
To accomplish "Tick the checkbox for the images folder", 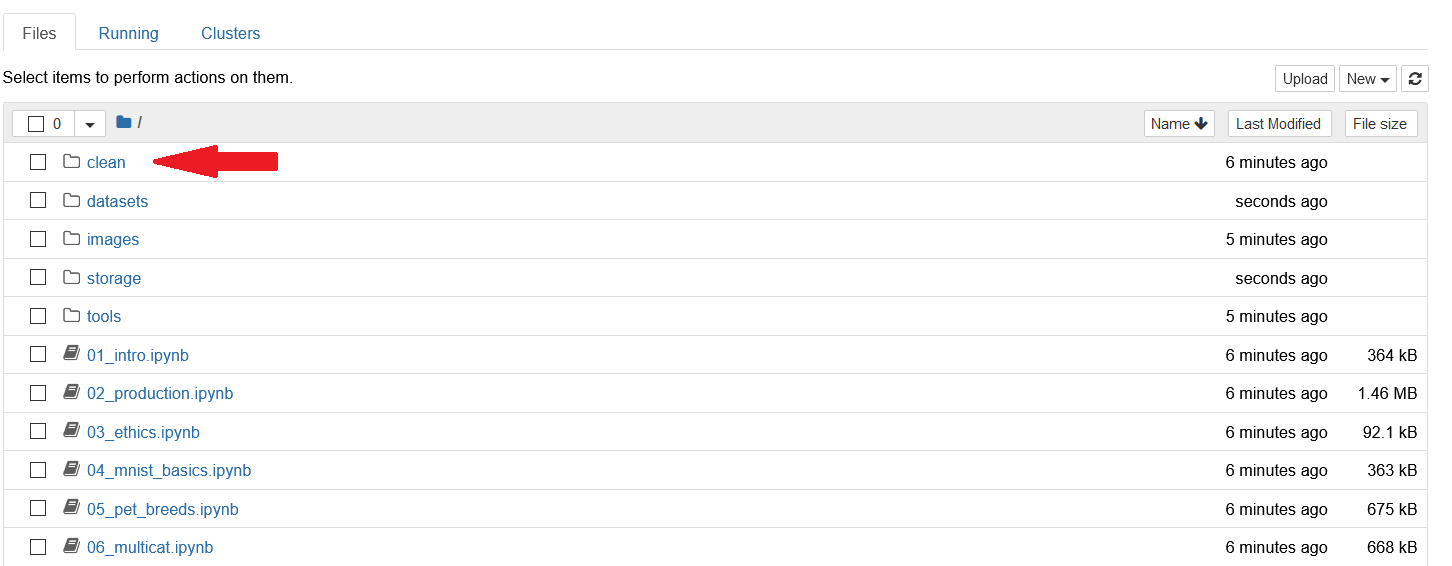I will [x=38, y=239].
